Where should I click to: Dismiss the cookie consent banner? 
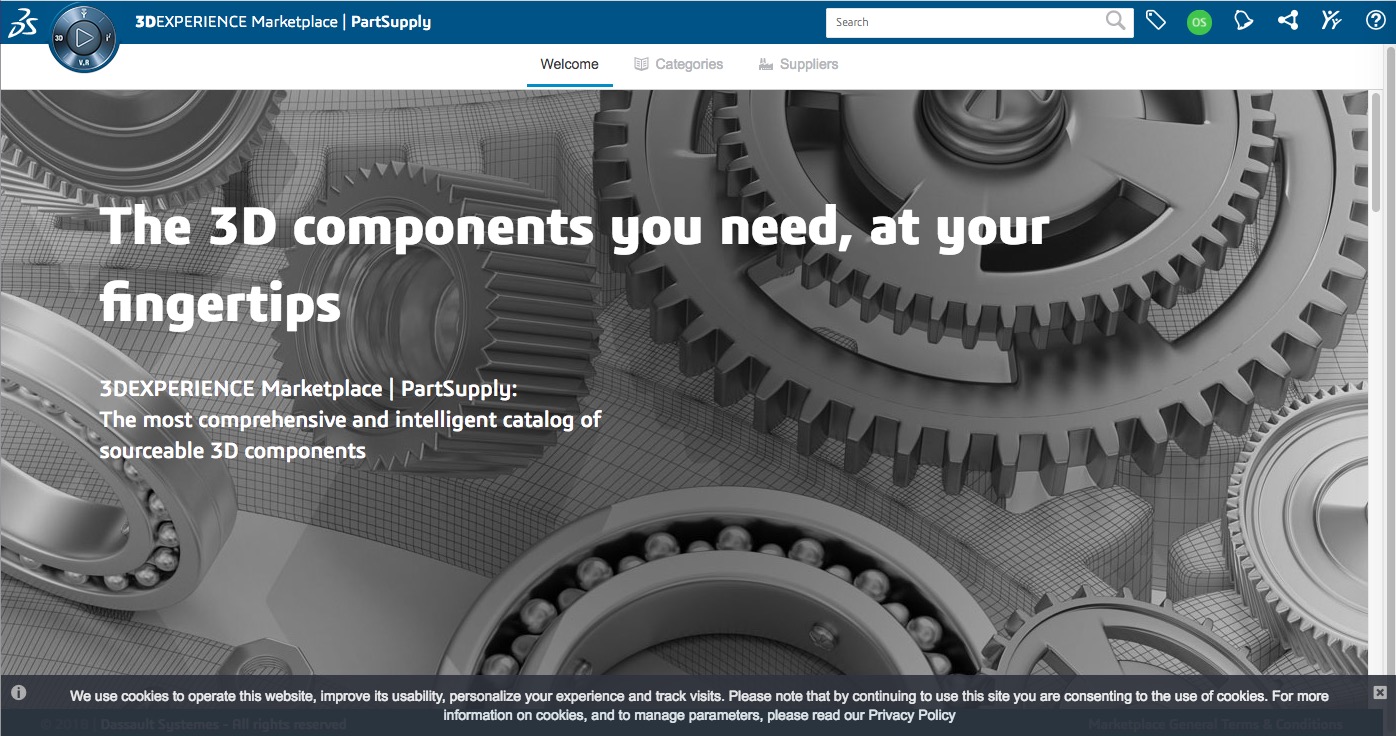(x=1380, y=691)
